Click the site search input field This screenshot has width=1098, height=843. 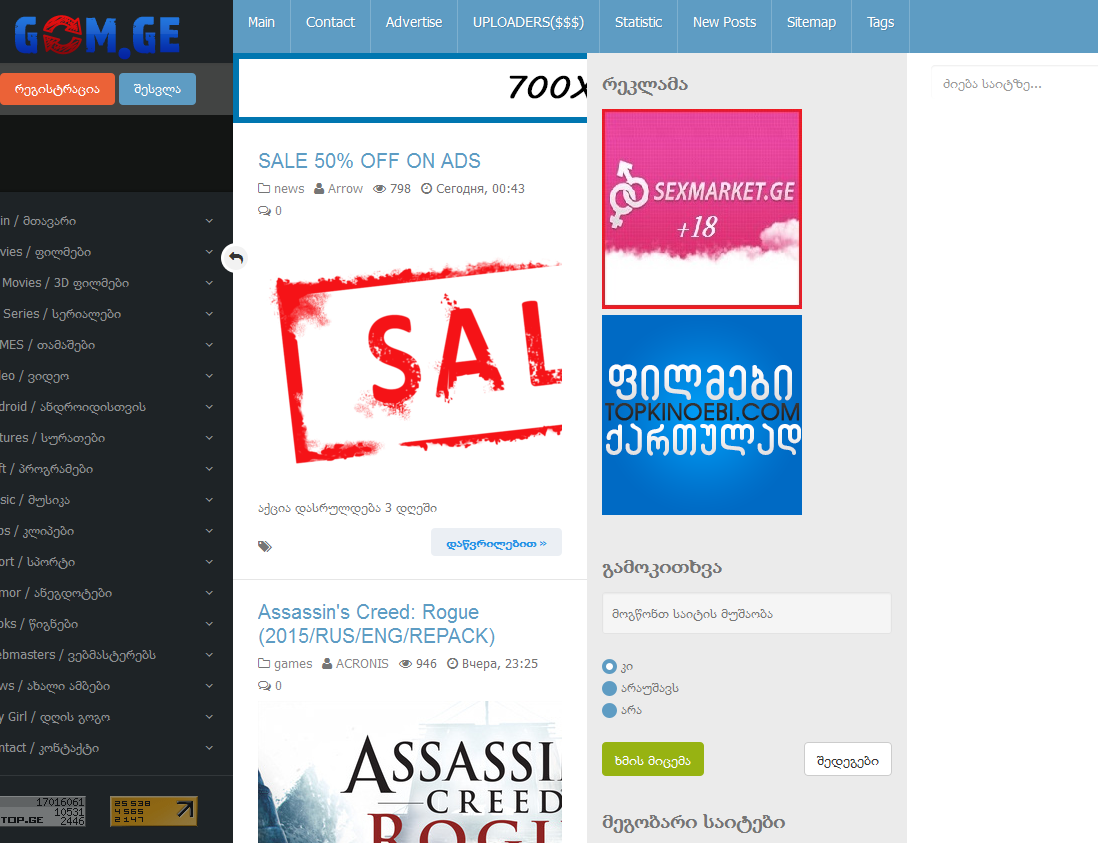(1015, 84)
